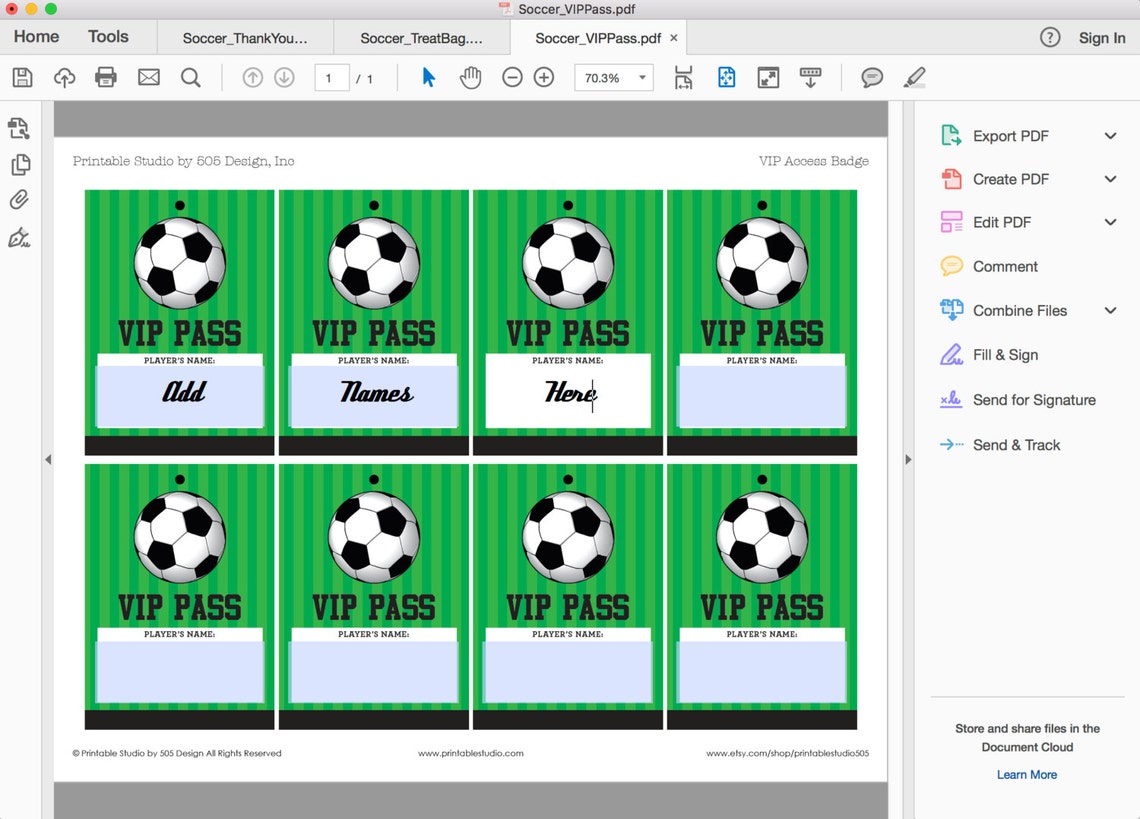This screenshot has height=819, width=1140.
Task: Zoom in on the page
Action: [543, 77]
